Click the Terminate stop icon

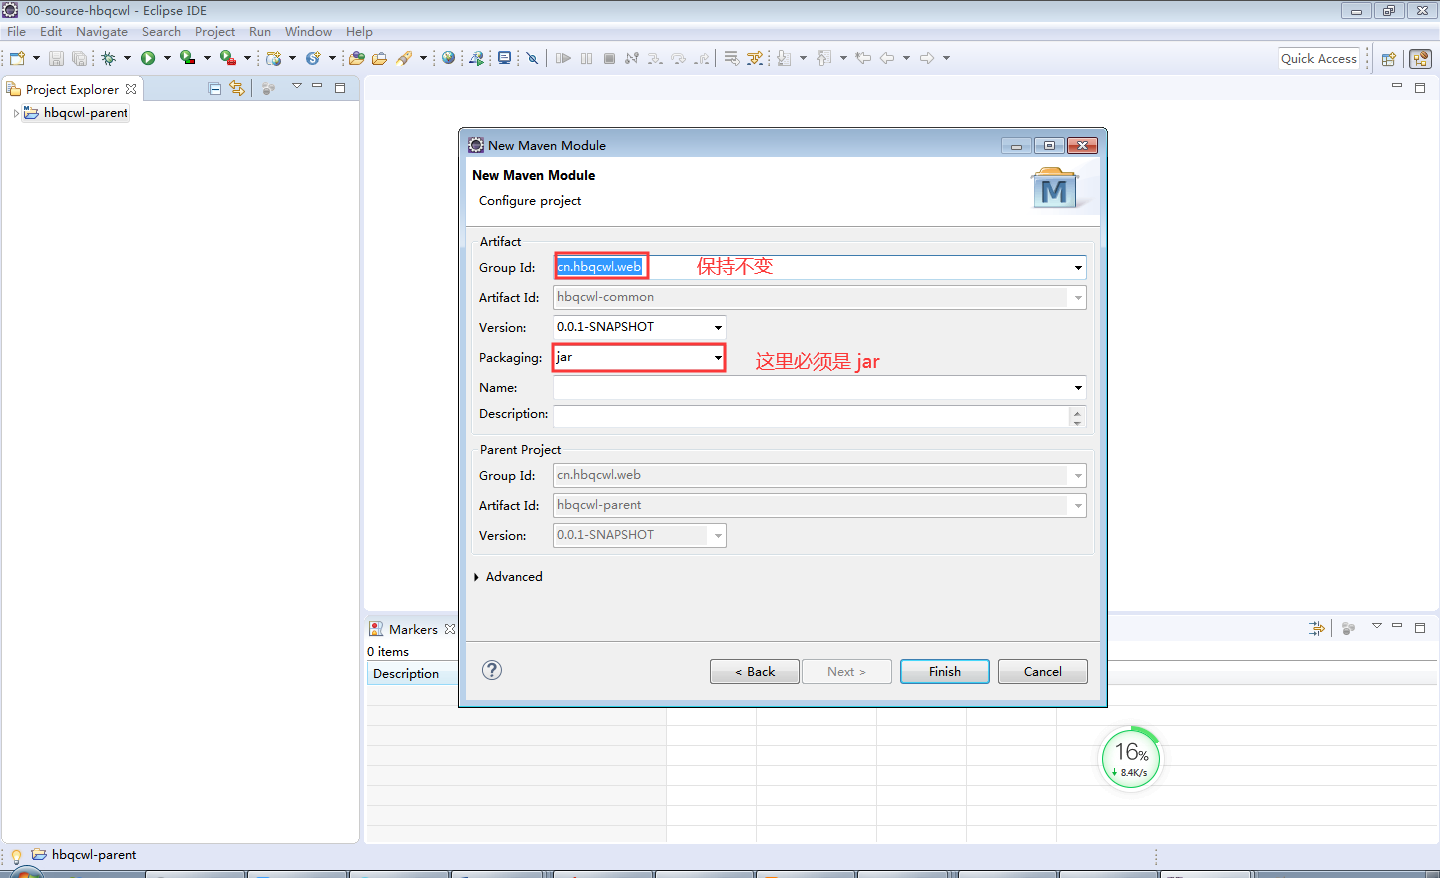point(609,58)
